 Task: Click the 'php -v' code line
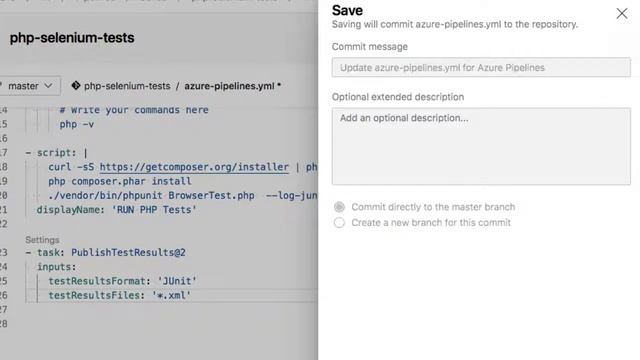77,124
